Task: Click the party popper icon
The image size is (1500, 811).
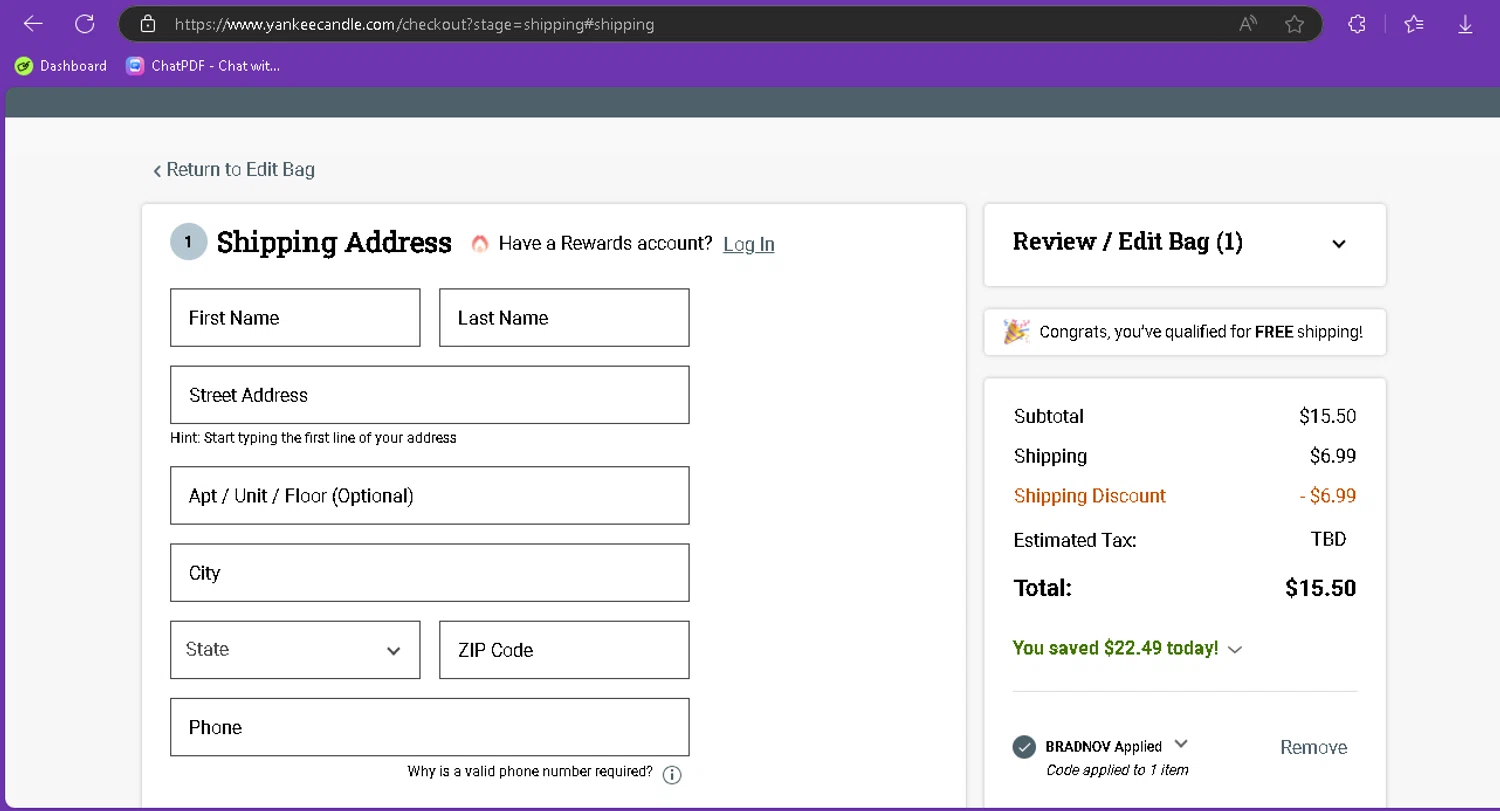Action: coord(1017,331)
